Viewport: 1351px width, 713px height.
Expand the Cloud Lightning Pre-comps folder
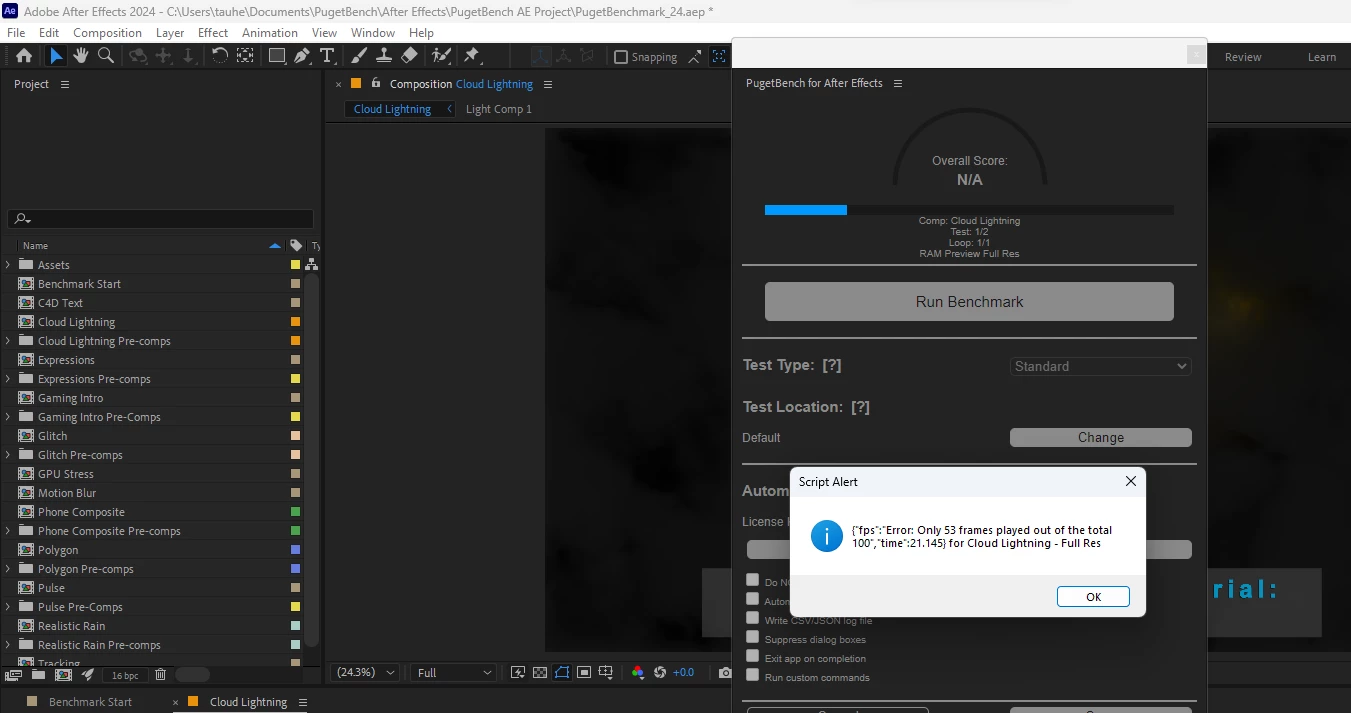click(8, 341)
